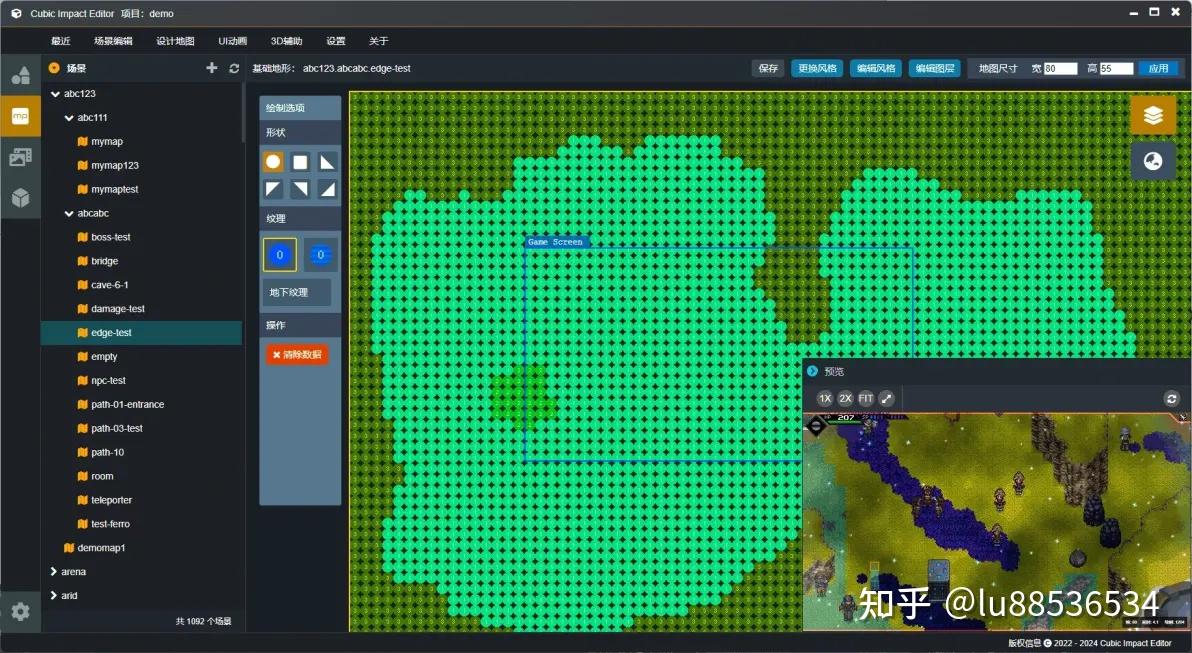Screen dimensions: 1192x653
Task: Click the red 清除数据 button
Action: (x=297, y=354)
